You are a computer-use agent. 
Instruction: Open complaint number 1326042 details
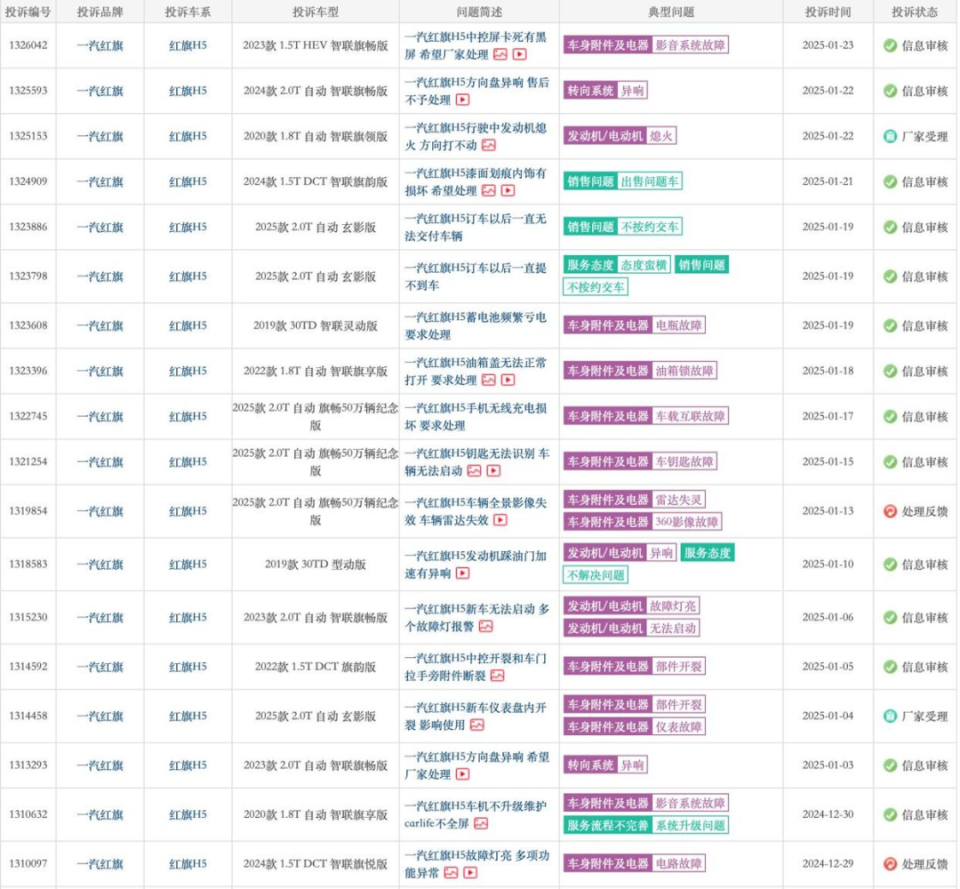(x=31, y=44)
